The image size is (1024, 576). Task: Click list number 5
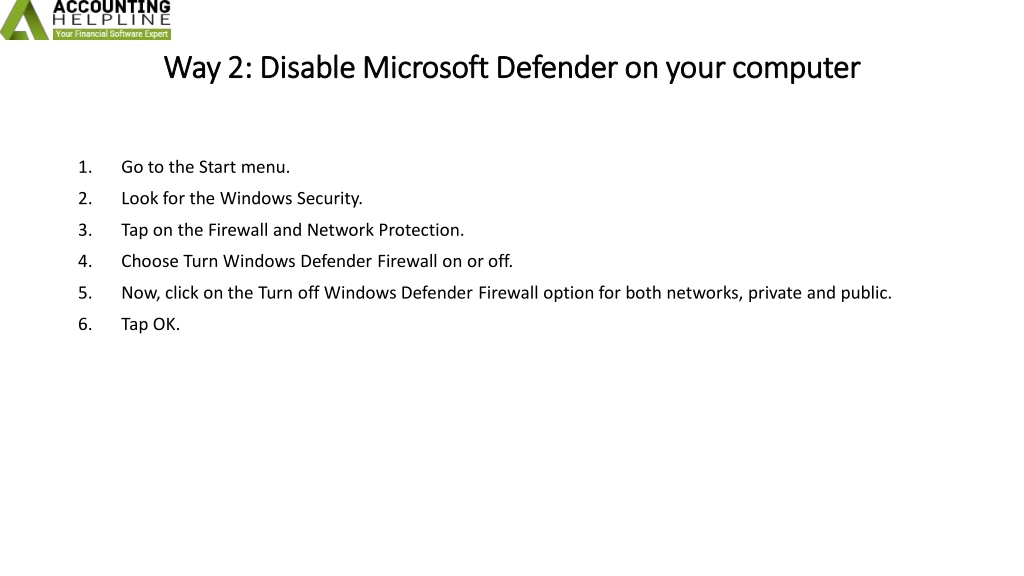[x=84, y=293]
